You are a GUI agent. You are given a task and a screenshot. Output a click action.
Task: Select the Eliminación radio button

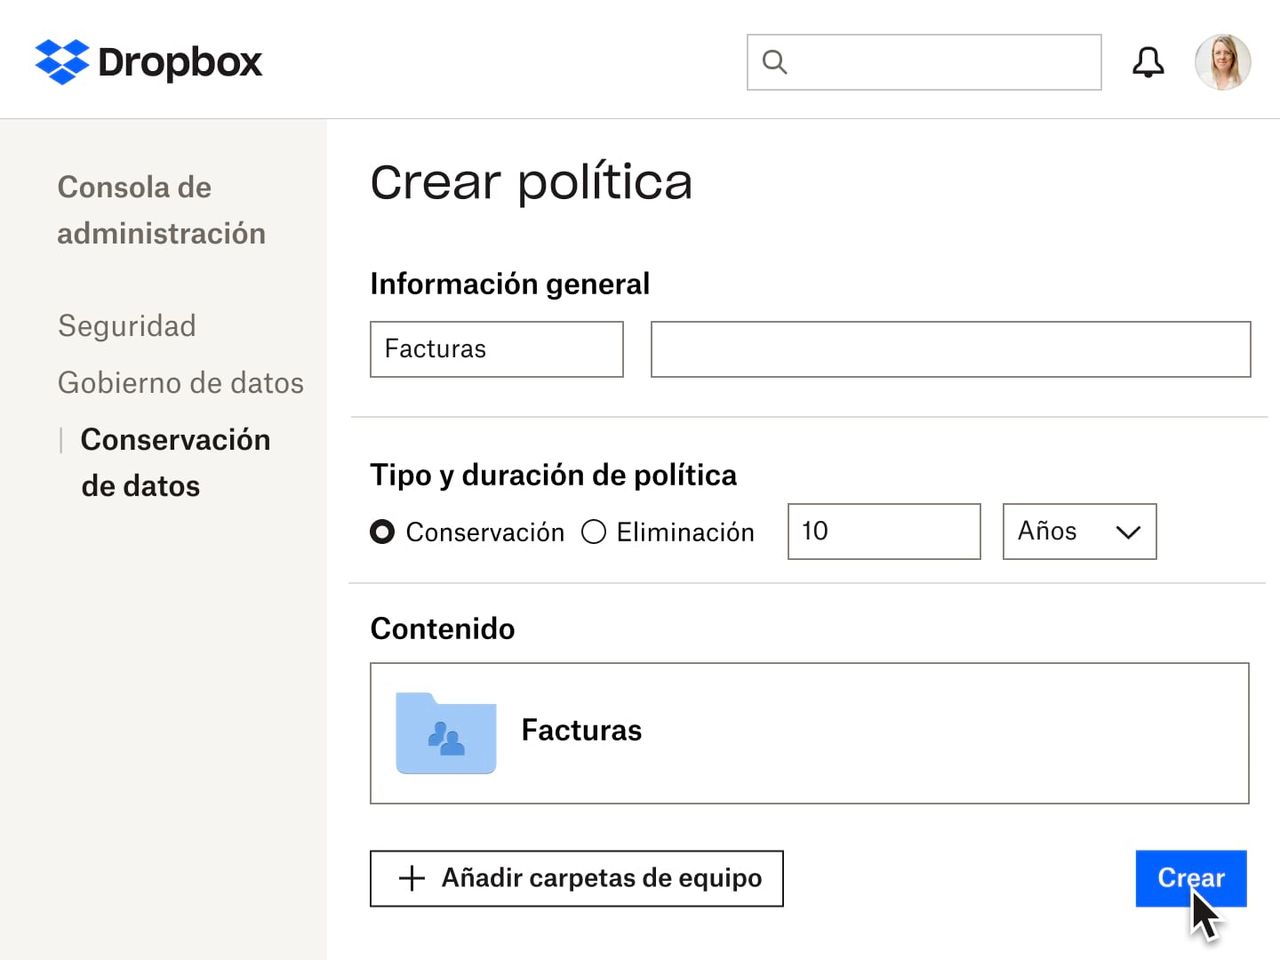594,532
